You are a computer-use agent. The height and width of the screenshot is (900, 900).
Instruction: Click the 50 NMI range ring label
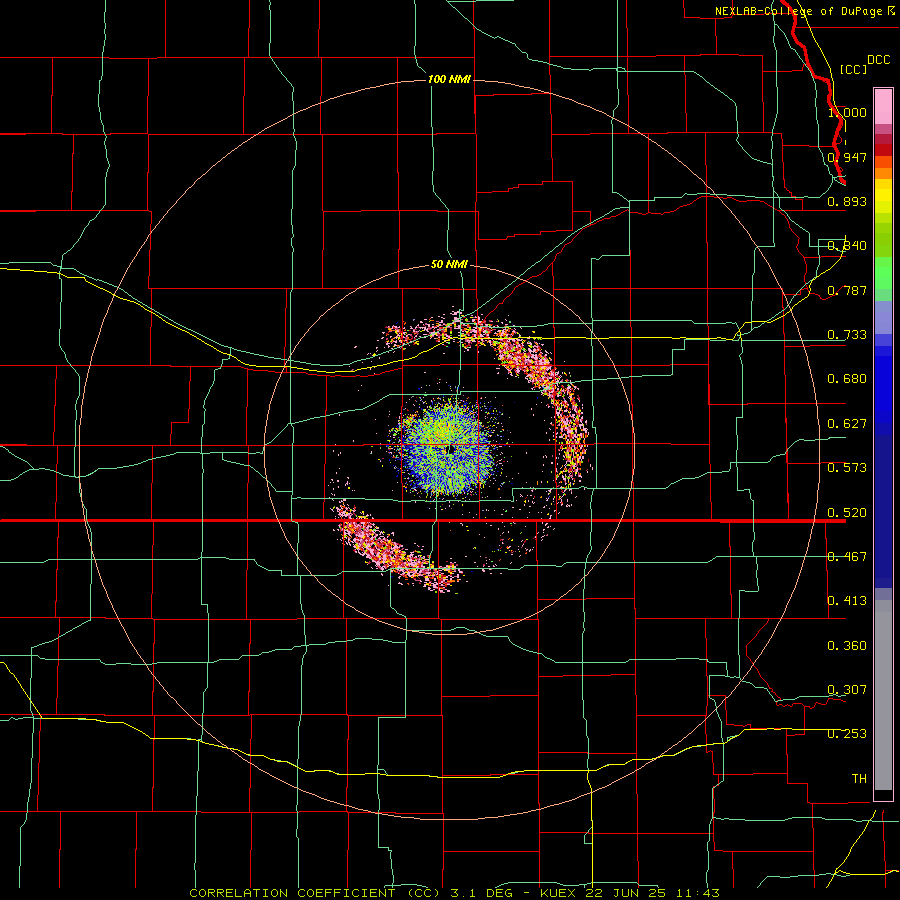(x=449, y=264)
